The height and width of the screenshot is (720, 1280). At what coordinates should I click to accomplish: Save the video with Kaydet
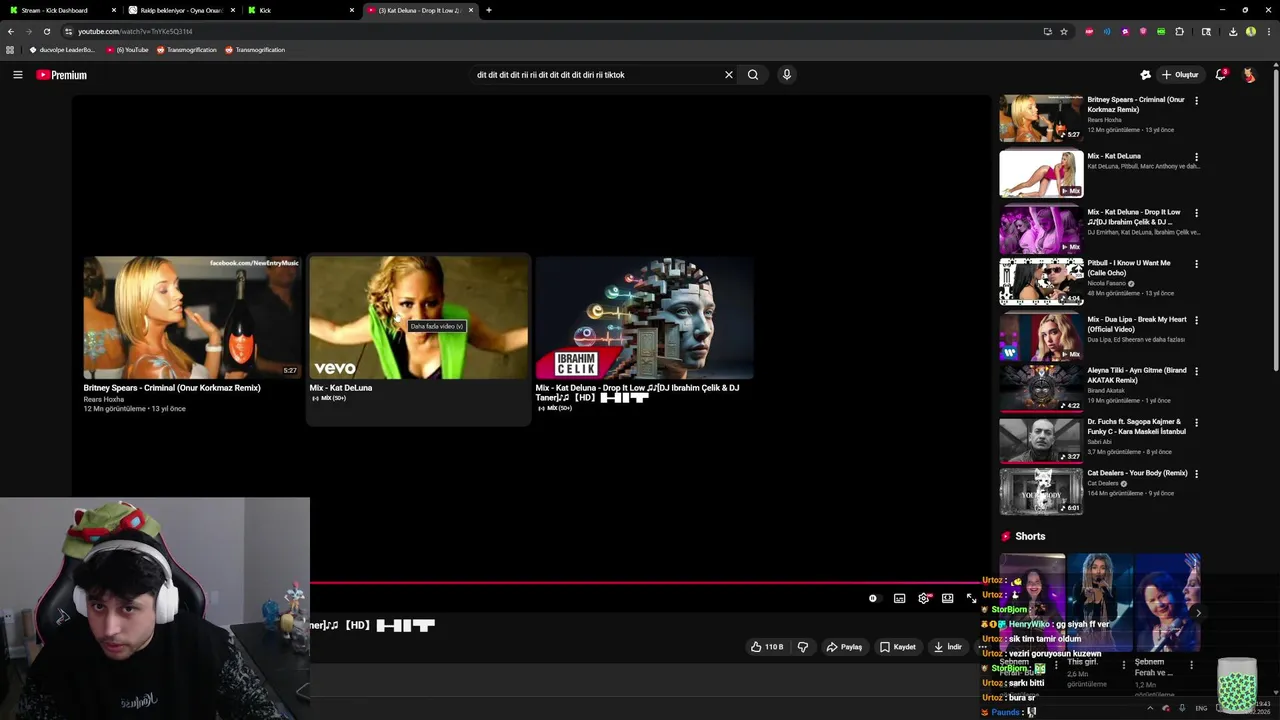pyautogui.click(x=898, y=647)
